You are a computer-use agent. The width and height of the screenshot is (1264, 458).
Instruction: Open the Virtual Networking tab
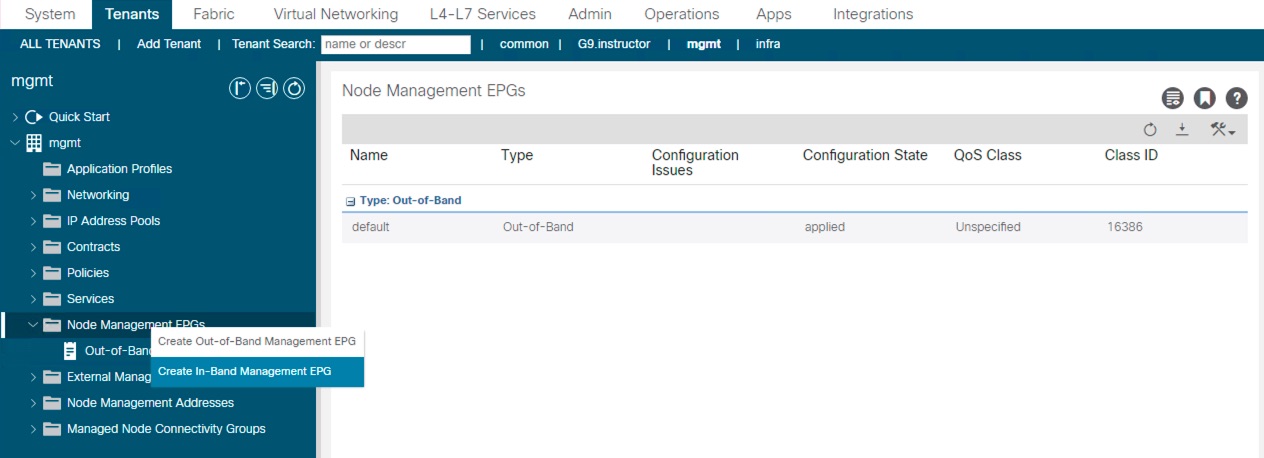(x=335, y=14)
